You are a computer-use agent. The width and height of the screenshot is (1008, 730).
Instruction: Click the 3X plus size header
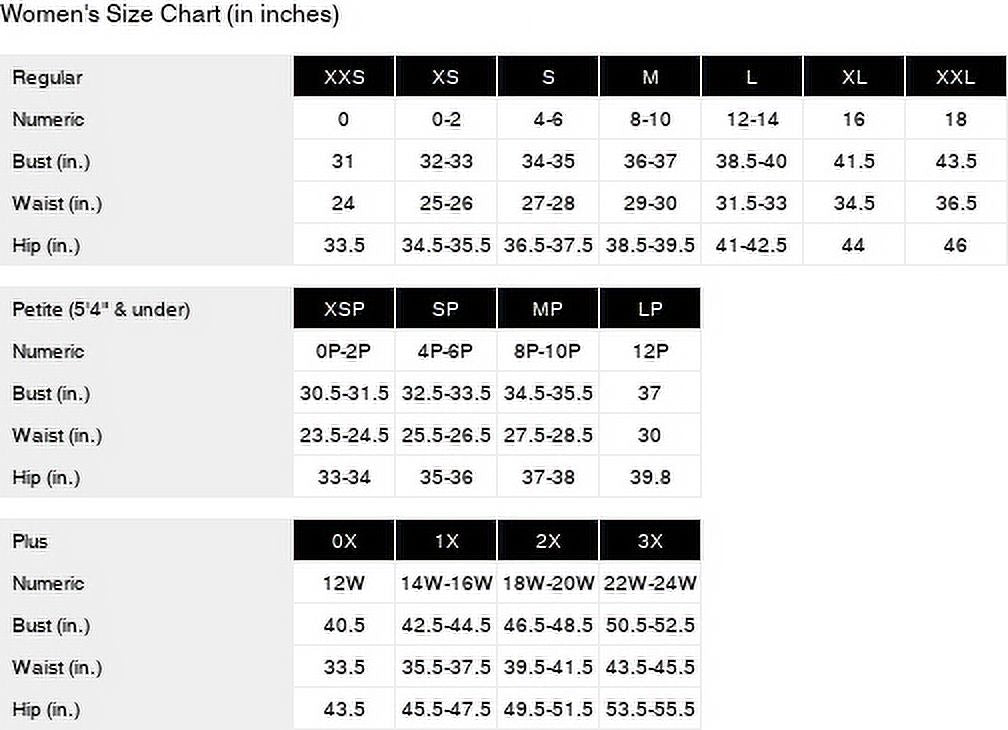[650, 541]
